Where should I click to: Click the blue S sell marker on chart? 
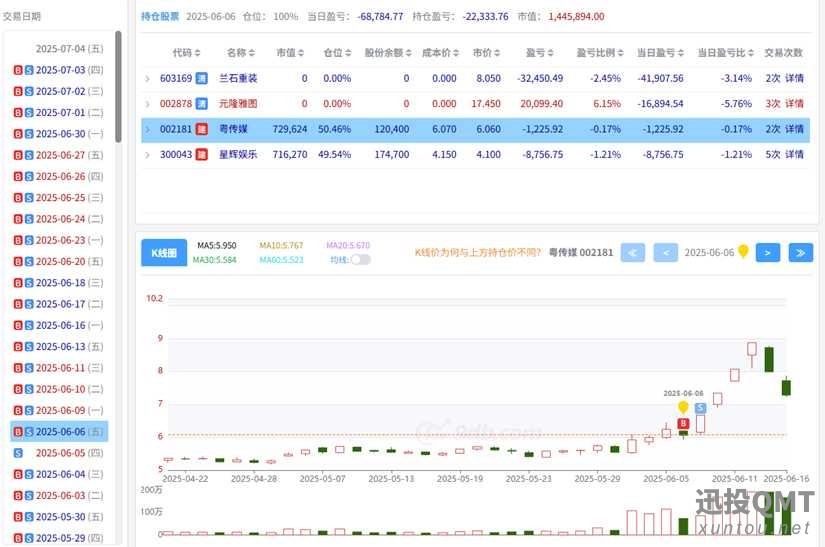pyautogui.click(x=700, y=408)
